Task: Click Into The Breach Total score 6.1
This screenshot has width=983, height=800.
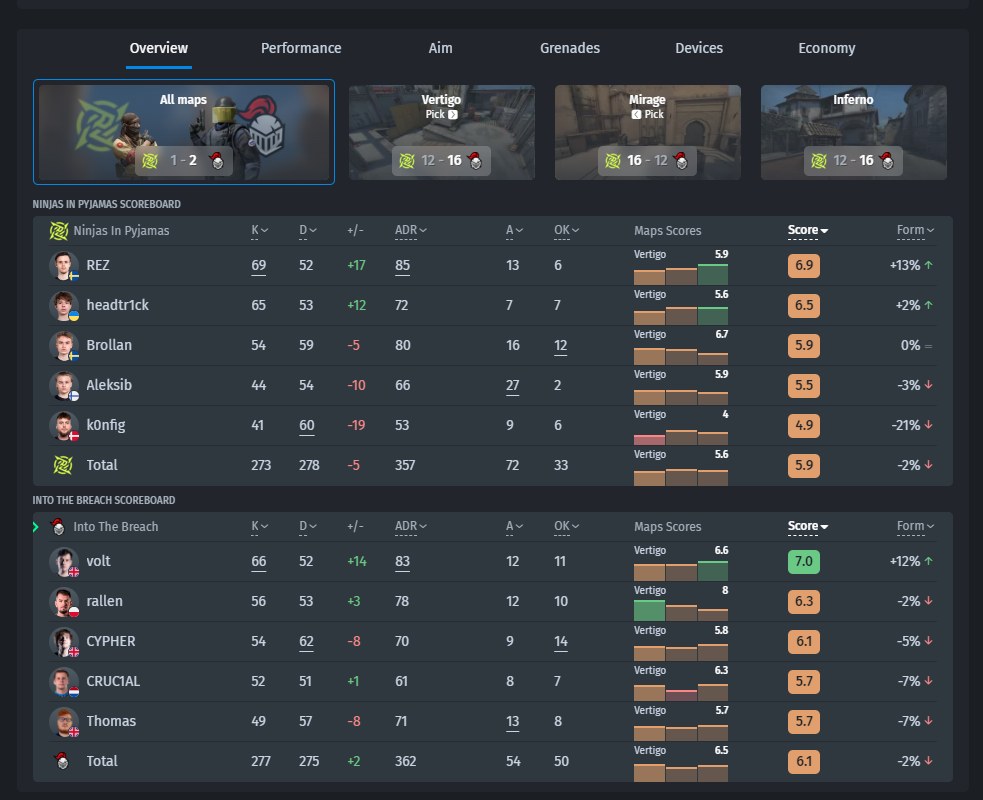Action: 804,762
